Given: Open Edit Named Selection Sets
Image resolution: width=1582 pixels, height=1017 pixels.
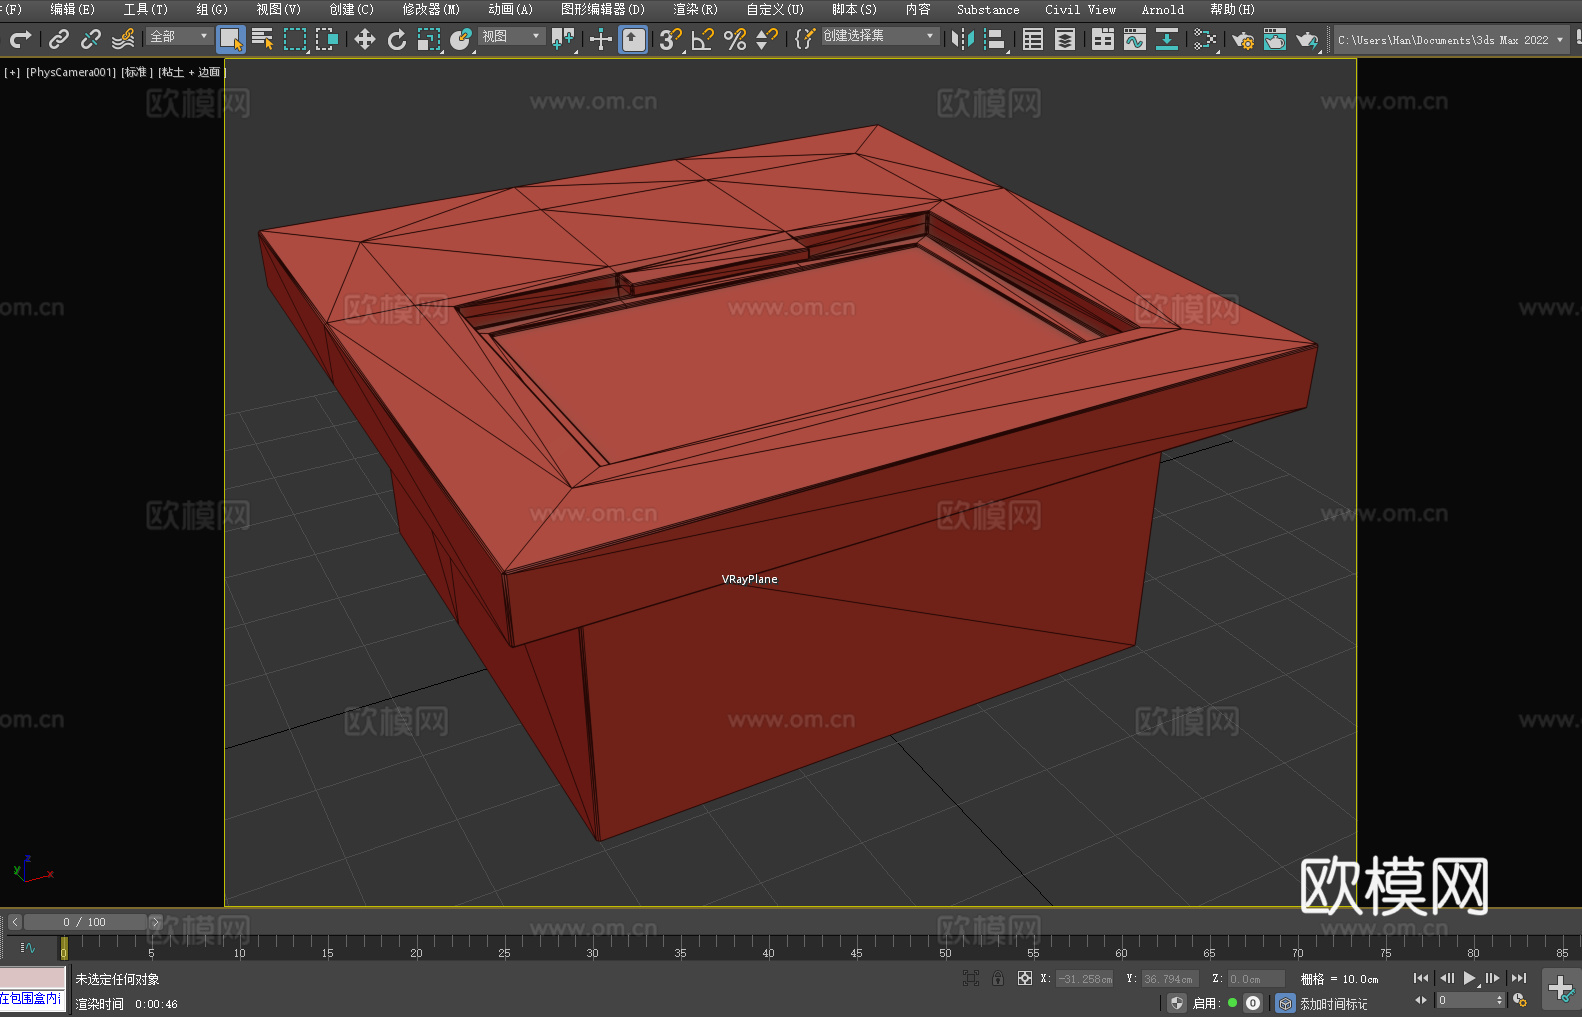Looking at the screenshot, I should coord(805,39).
